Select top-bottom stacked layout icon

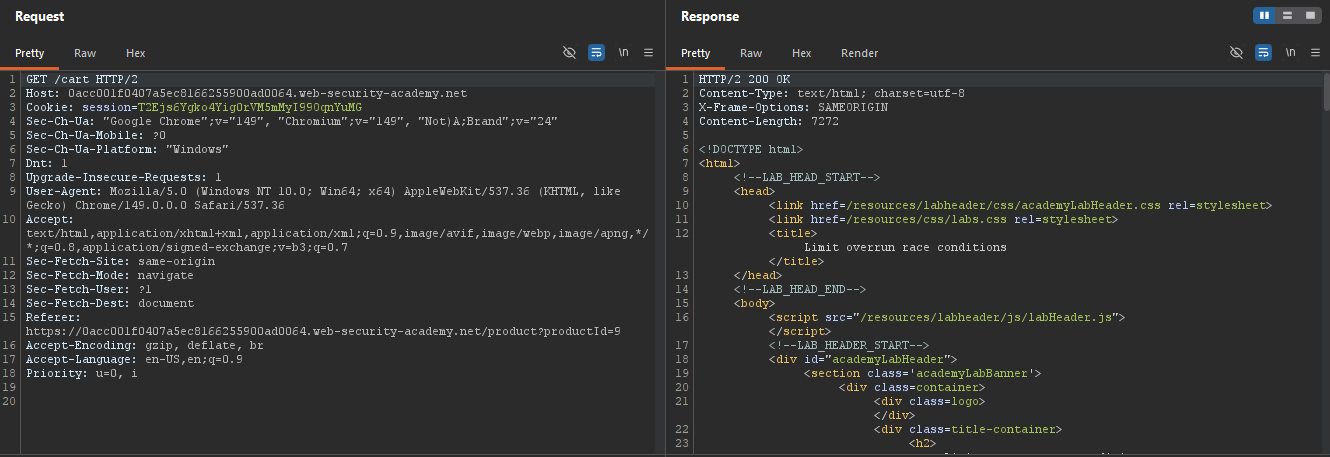1286,16
